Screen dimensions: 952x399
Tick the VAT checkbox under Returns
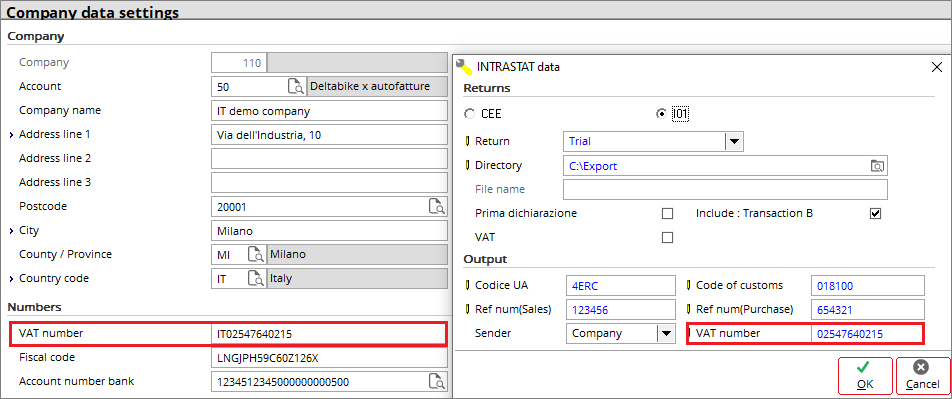pyautogui.click(x=667, y=237)
